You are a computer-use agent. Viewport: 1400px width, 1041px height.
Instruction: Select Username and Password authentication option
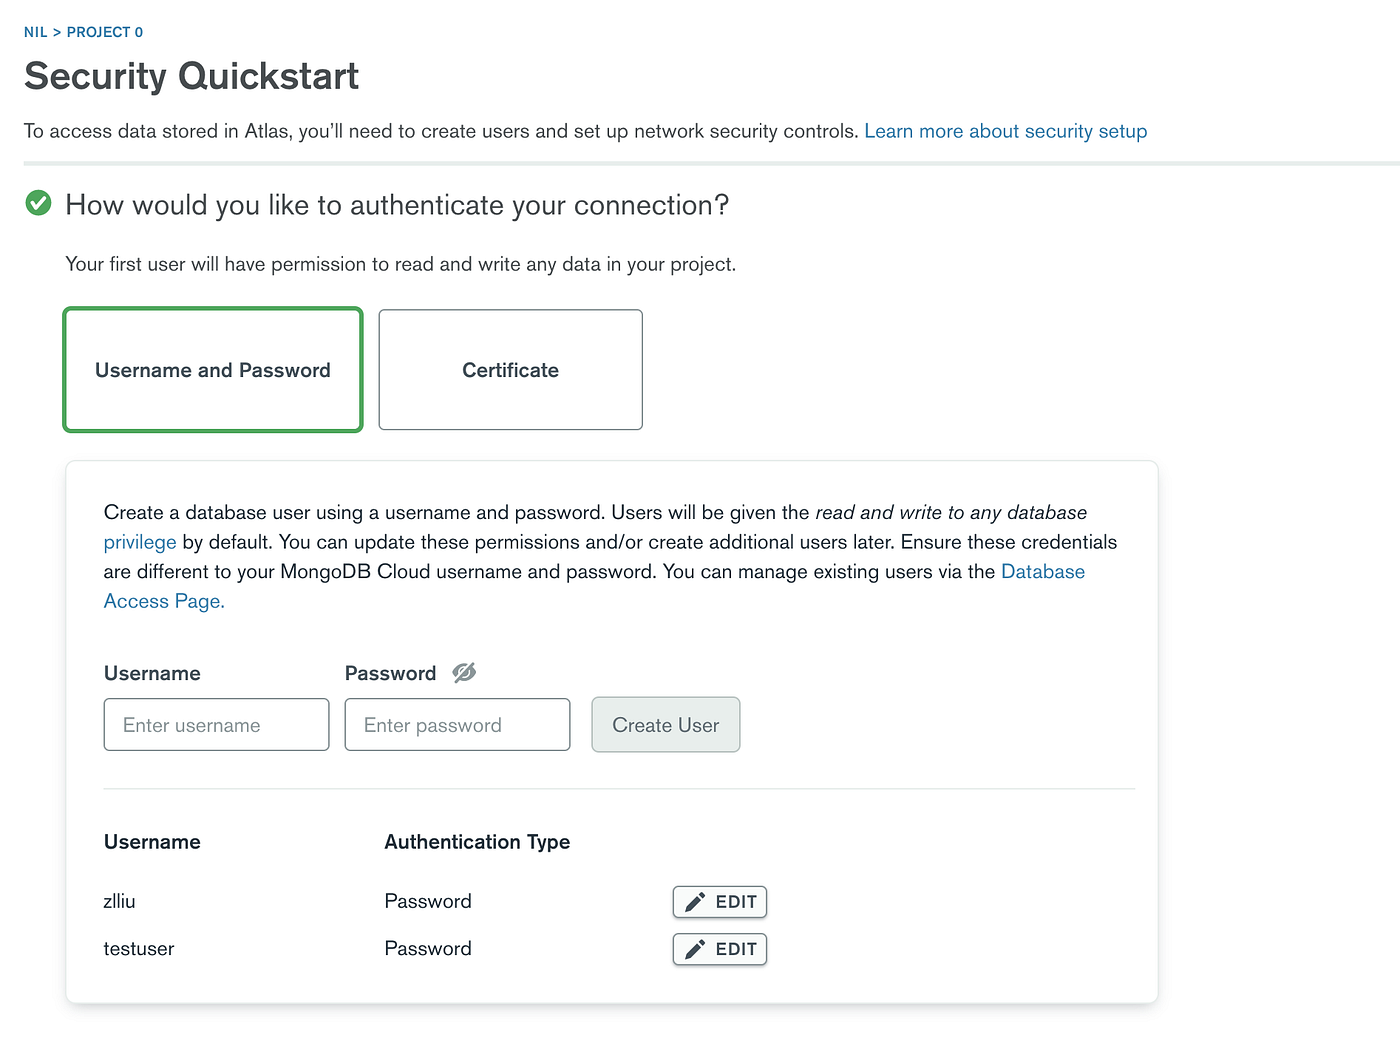click(213, 370)
